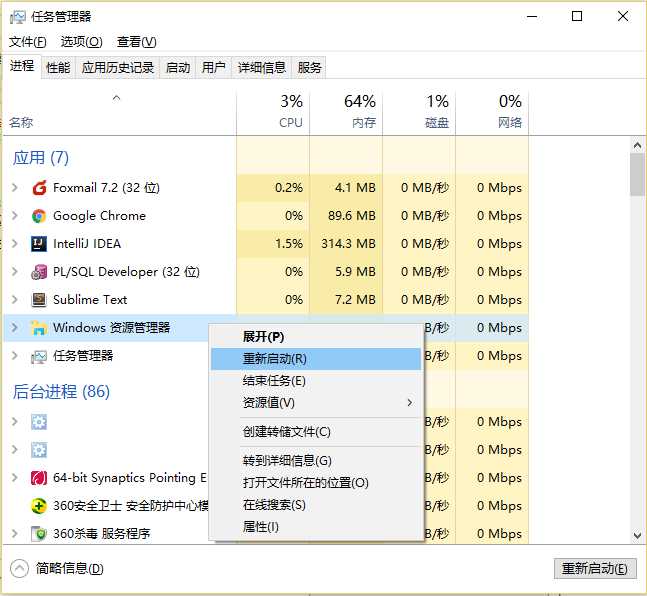
Task: Sort by the 名称 column header
Action: click(120, 111)
